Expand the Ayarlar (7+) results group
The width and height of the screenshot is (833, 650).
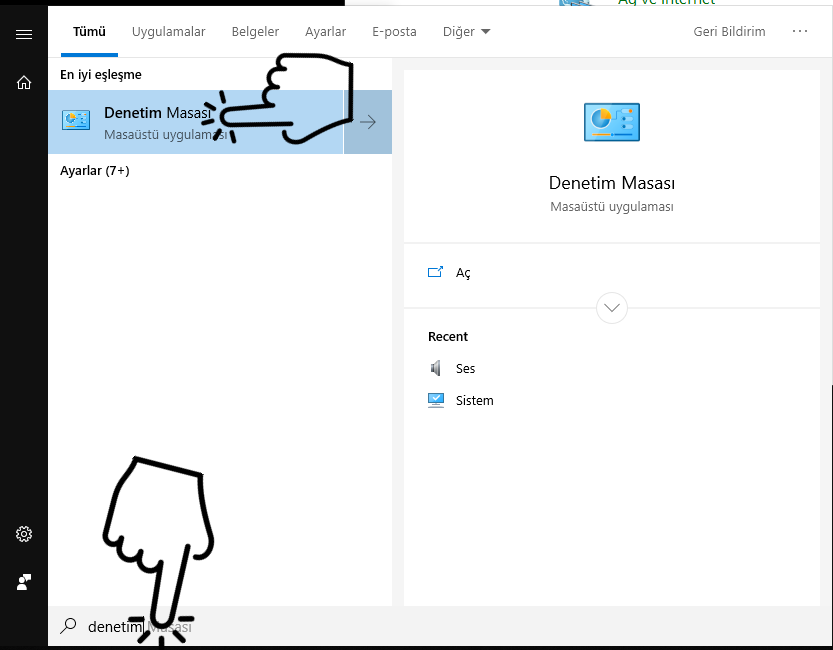click(95, 170)
